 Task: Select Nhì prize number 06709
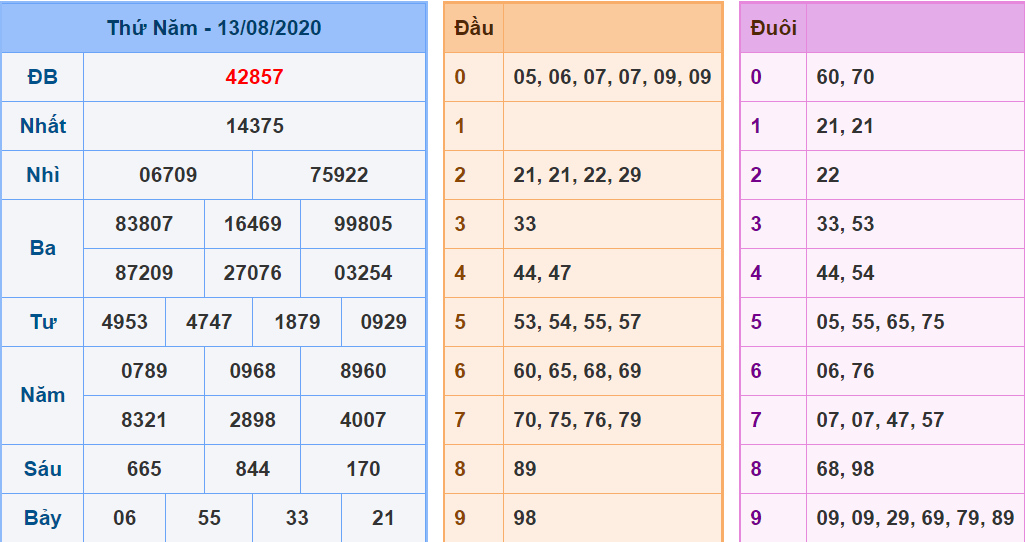[x=168, y=175]
